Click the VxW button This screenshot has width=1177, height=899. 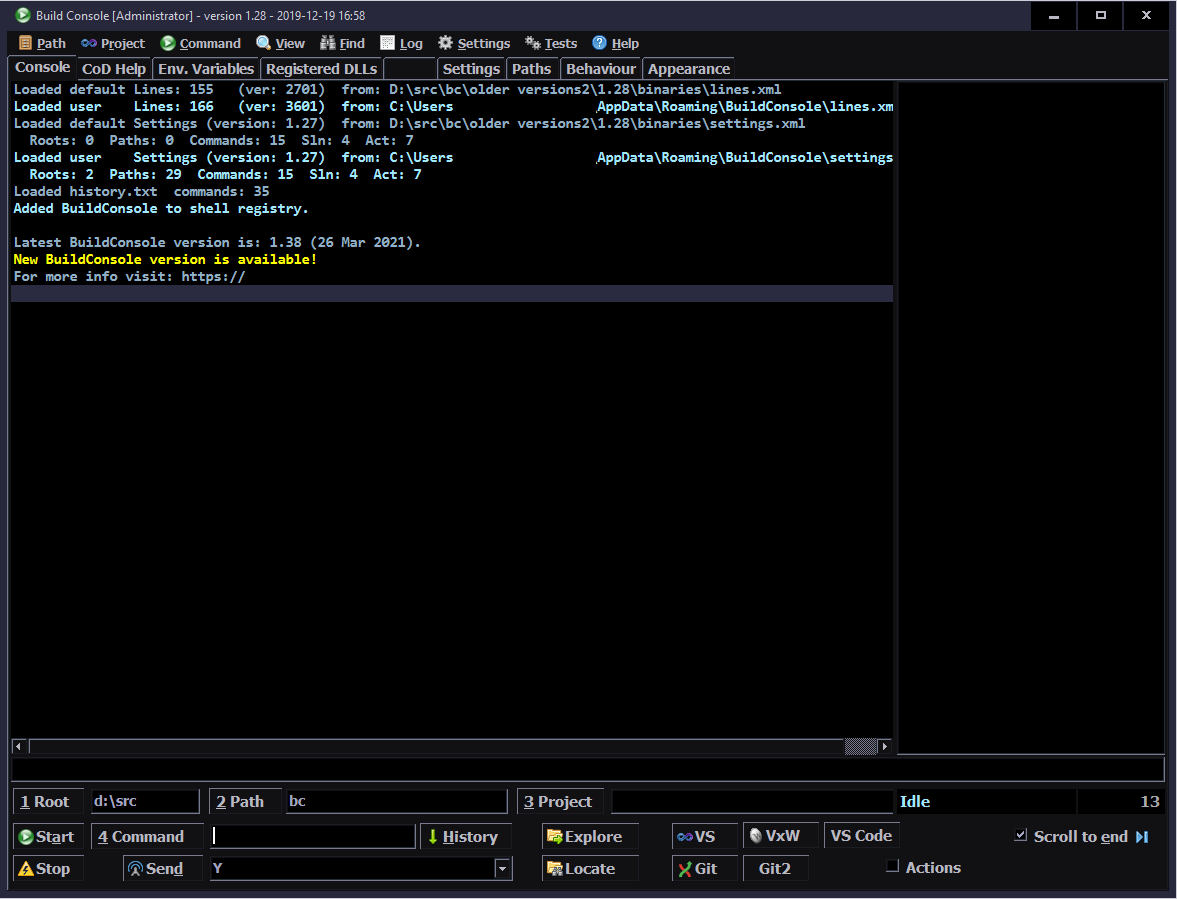point(780,835)
